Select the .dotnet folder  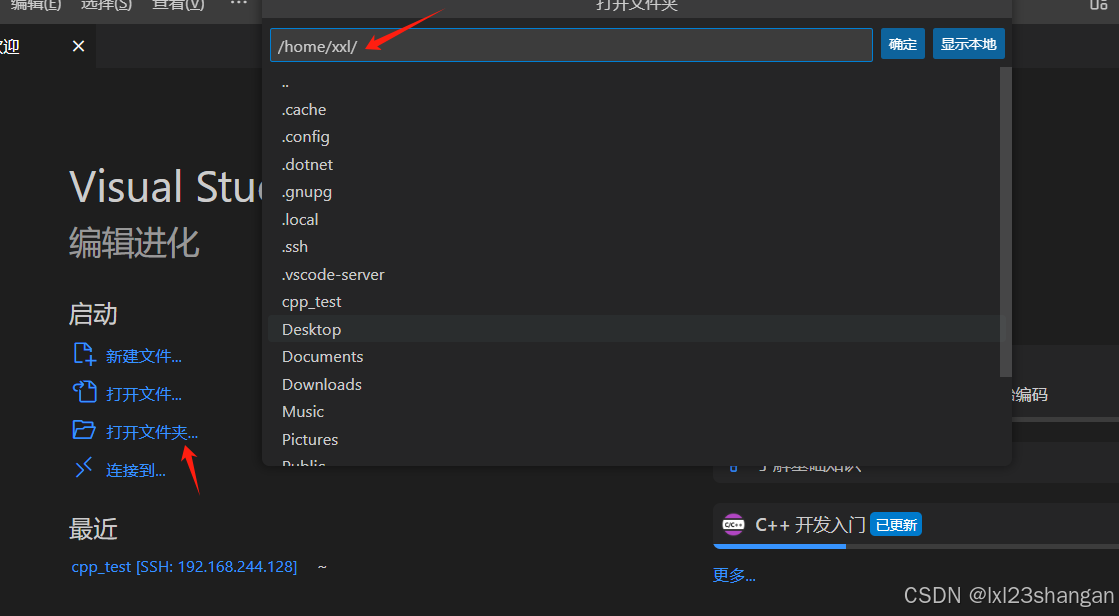633,164
